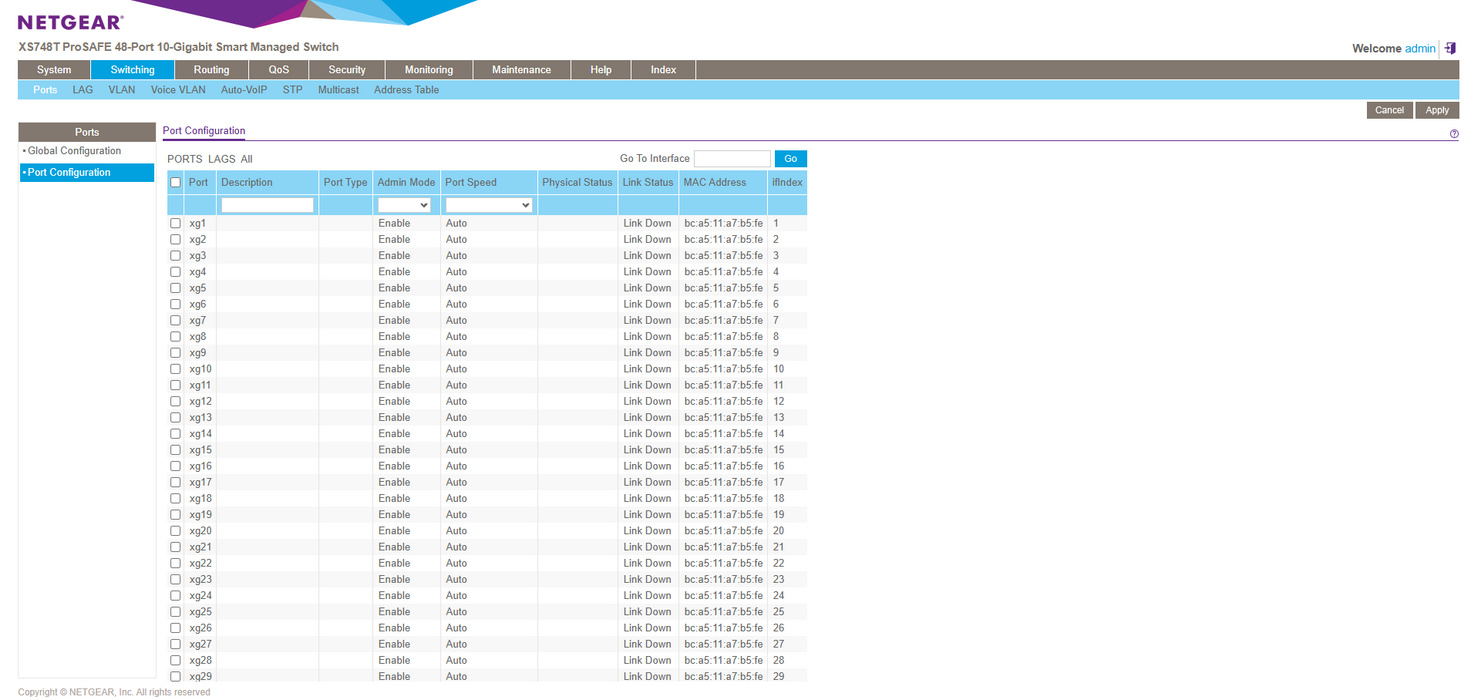
Task: Click the logout icon beside admin
Action: 1450,48
